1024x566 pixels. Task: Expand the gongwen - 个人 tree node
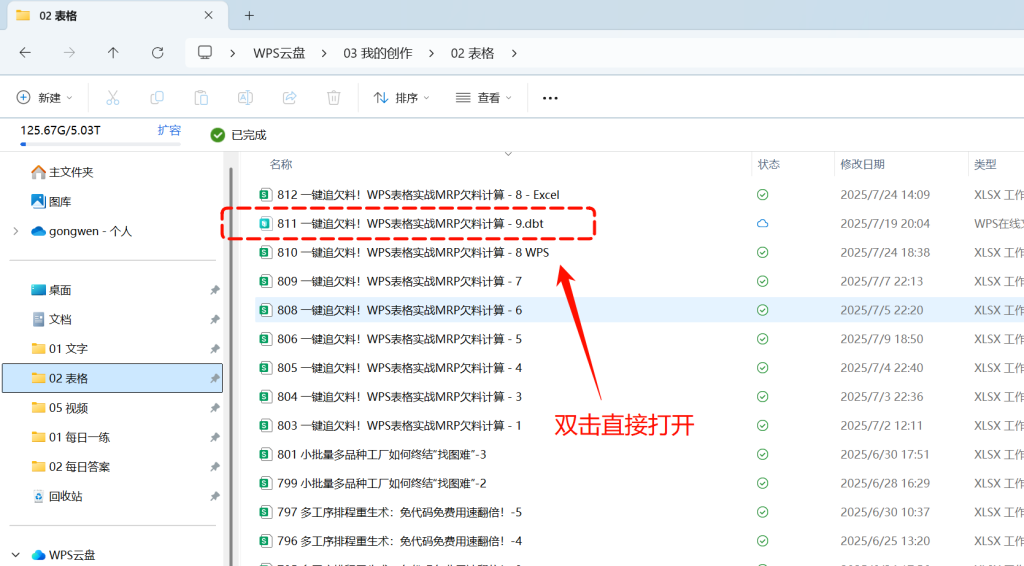coord(16,231)
